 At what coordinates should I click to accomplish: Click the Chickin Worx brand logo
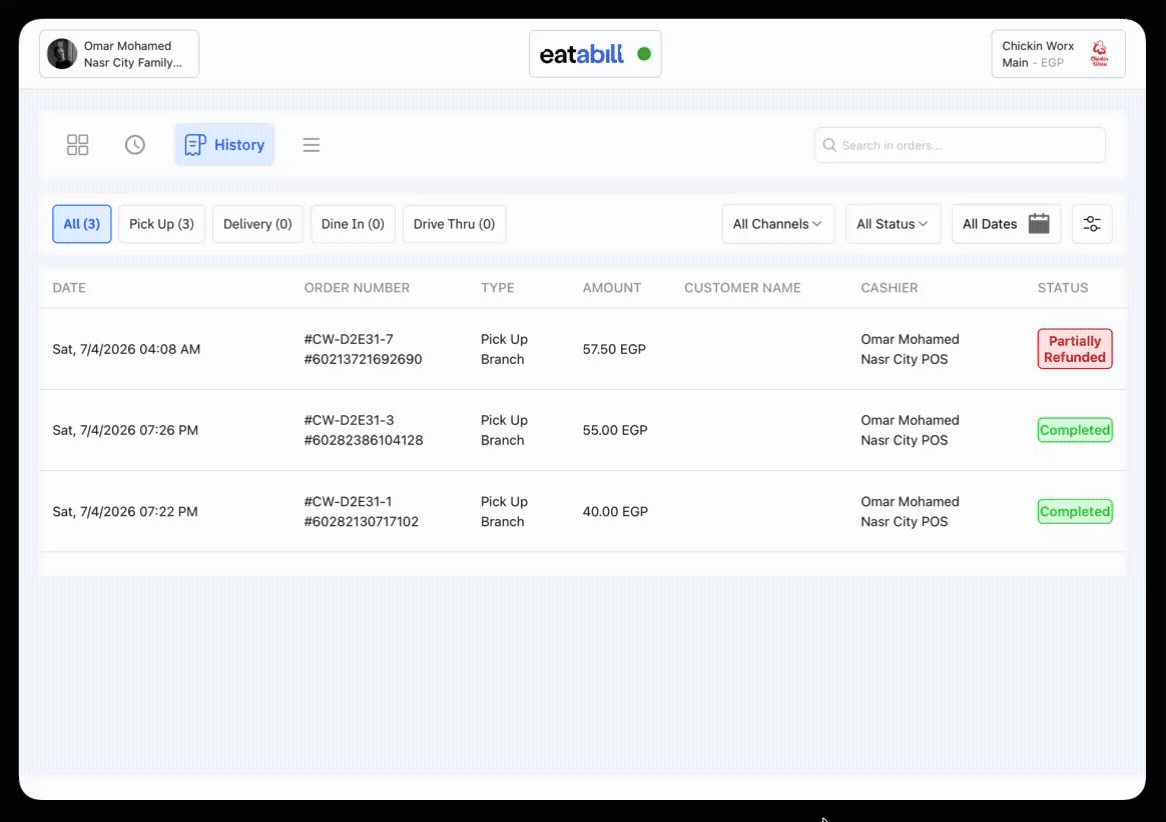[x=1099, y=54]
